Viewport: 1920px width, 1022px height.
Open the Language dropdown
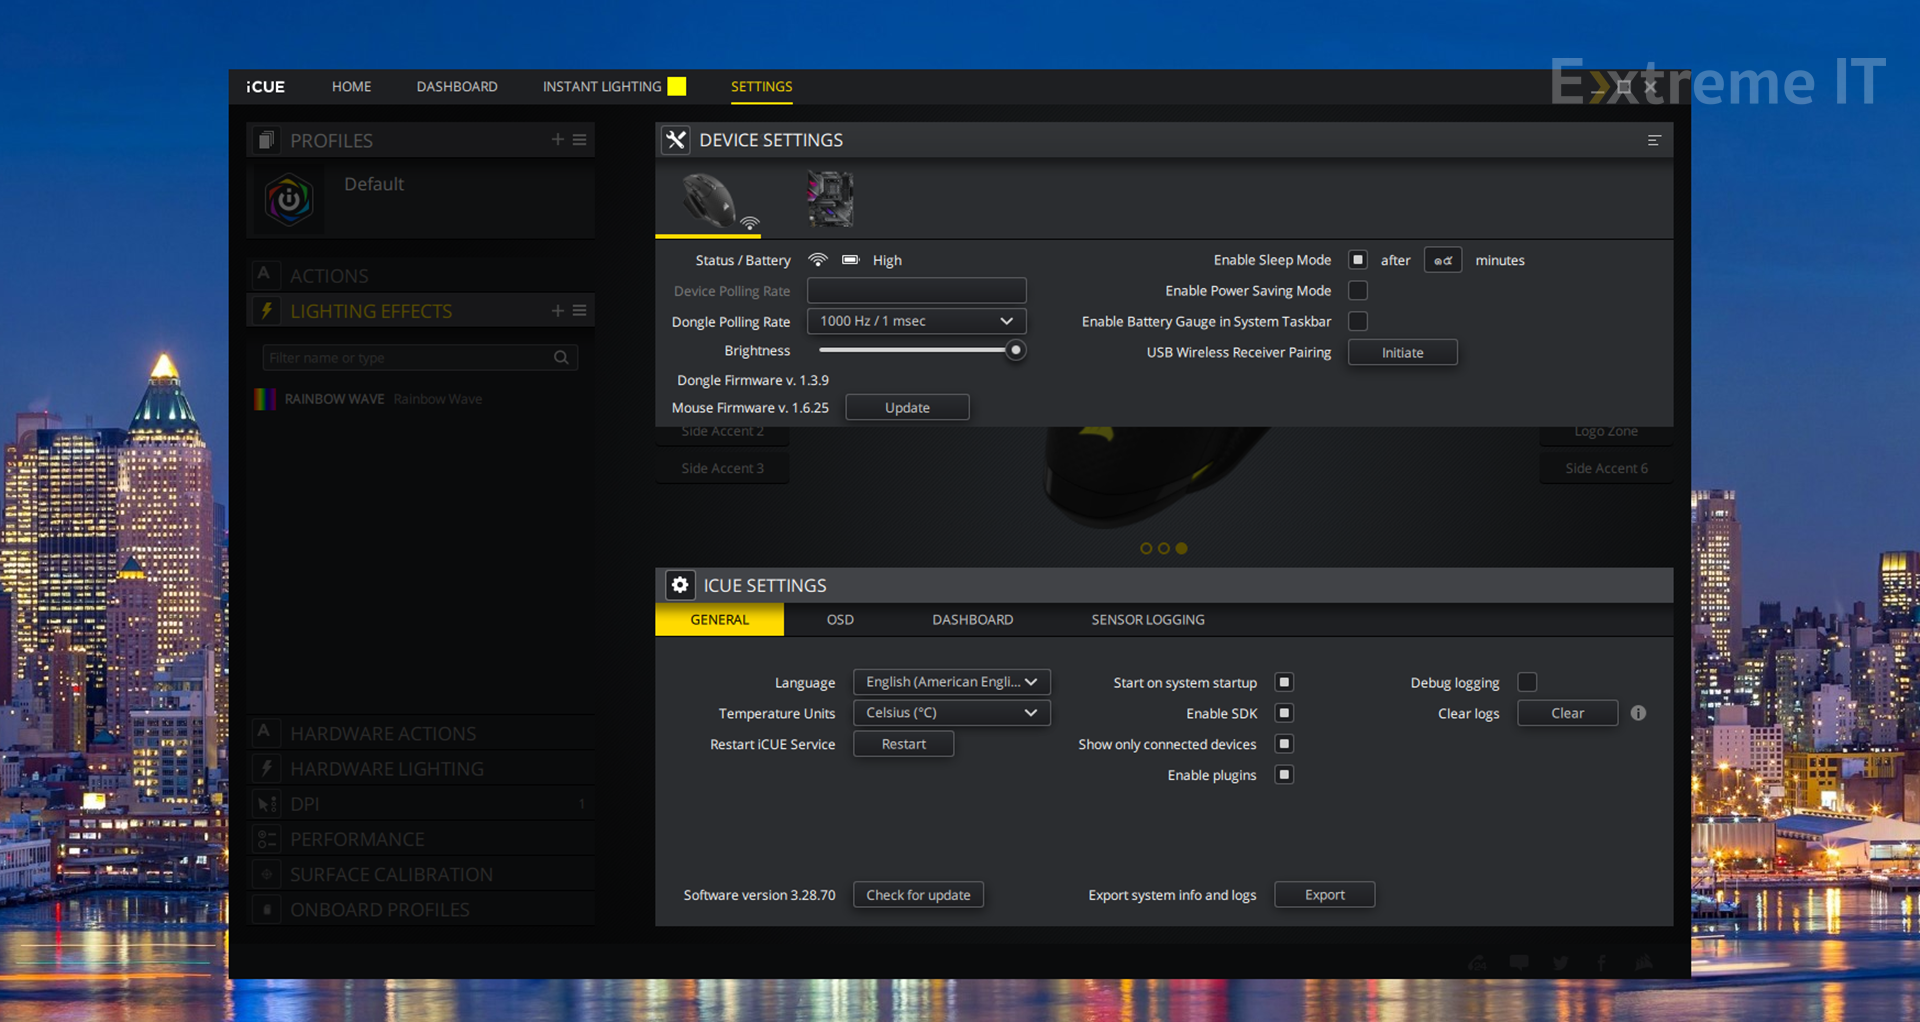(x=951, y=682)
